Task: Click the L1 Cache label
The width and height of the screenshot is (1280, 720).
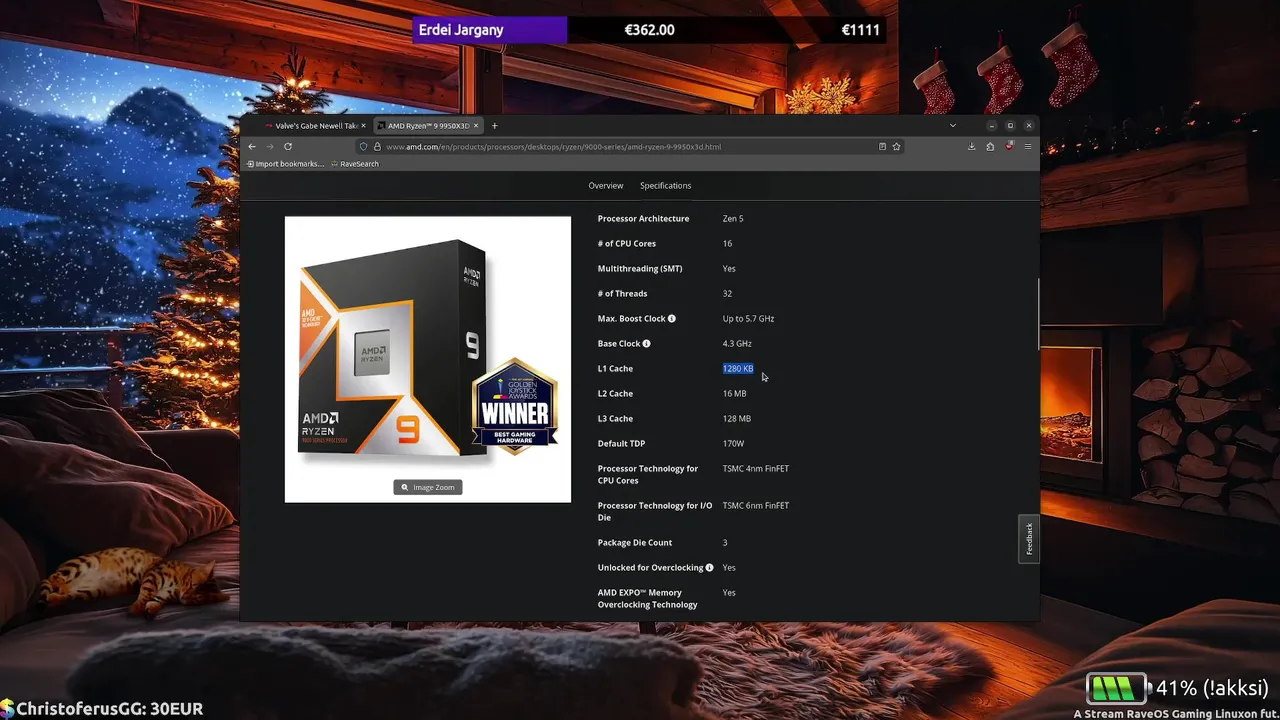Action: point(615,368)
